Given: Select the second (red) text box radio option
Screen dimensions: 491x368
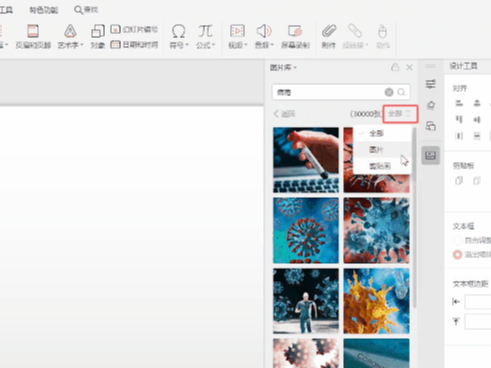Looking at the screenshot, I should tap(457, 255).
